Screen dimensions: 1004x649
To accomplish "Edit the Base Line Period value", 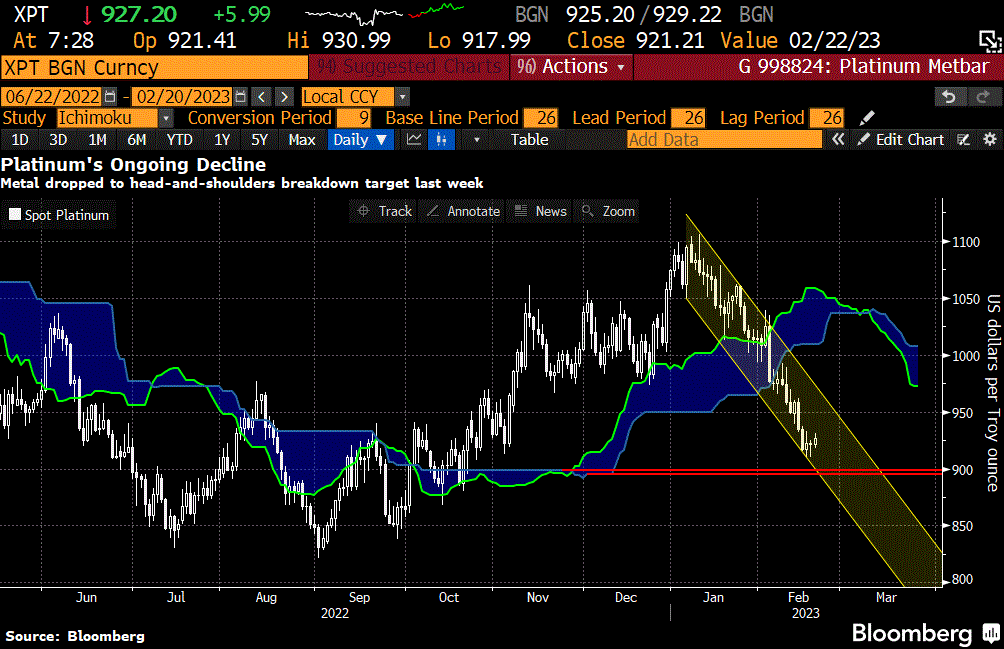I will [541, 118].
